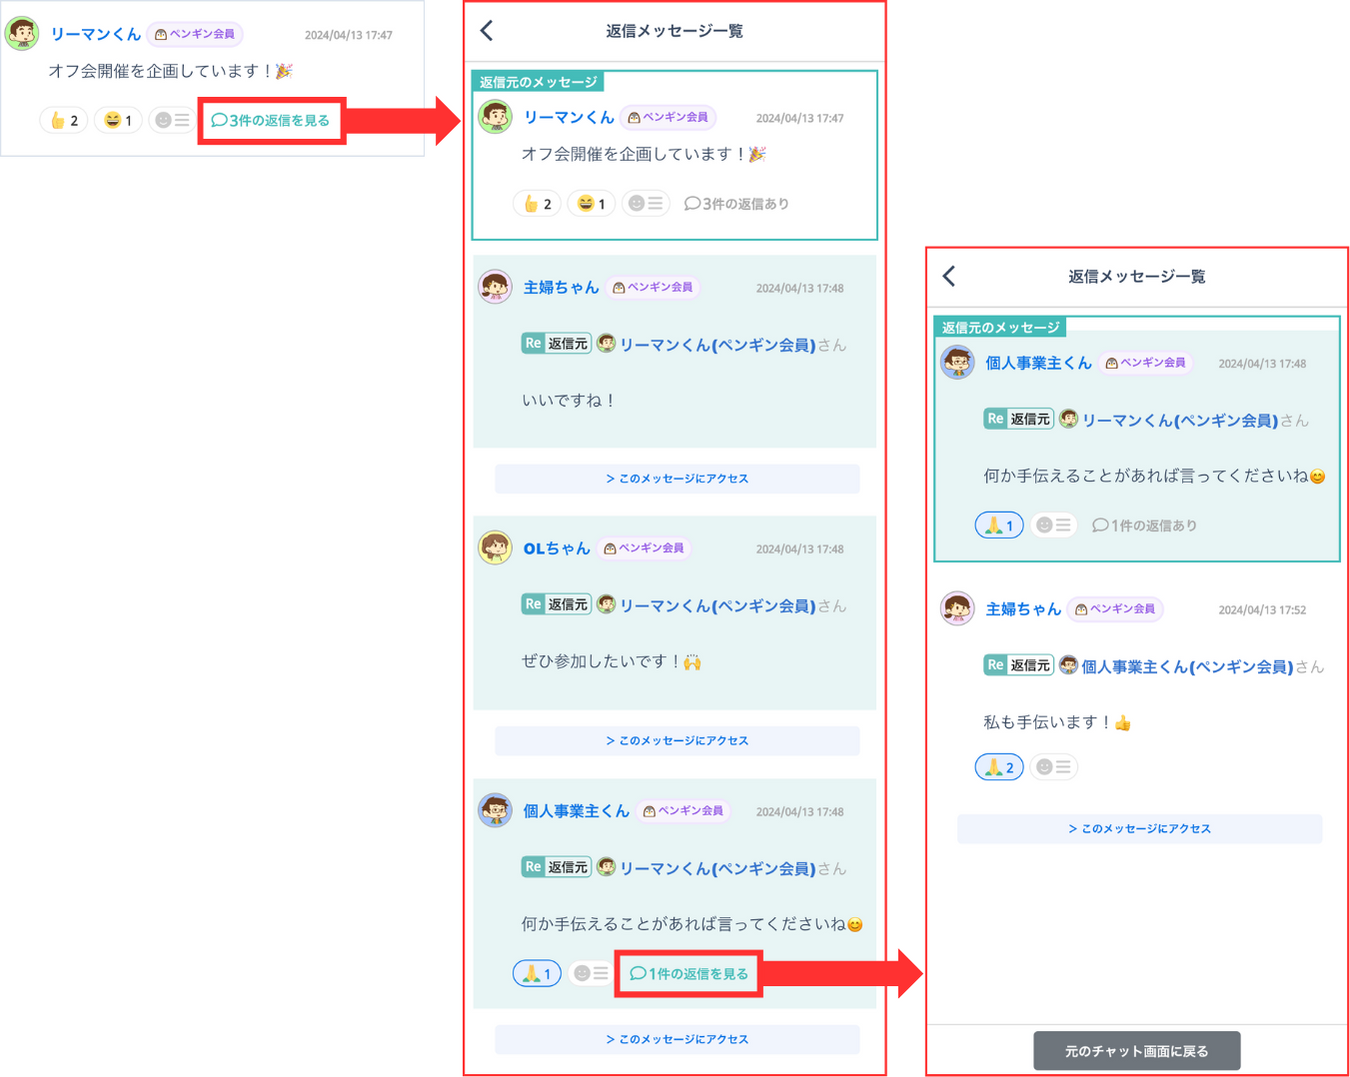
Task: Click the timestamp 2024/04/13 17:47 in the left snippet
Action: coord(348,35)
